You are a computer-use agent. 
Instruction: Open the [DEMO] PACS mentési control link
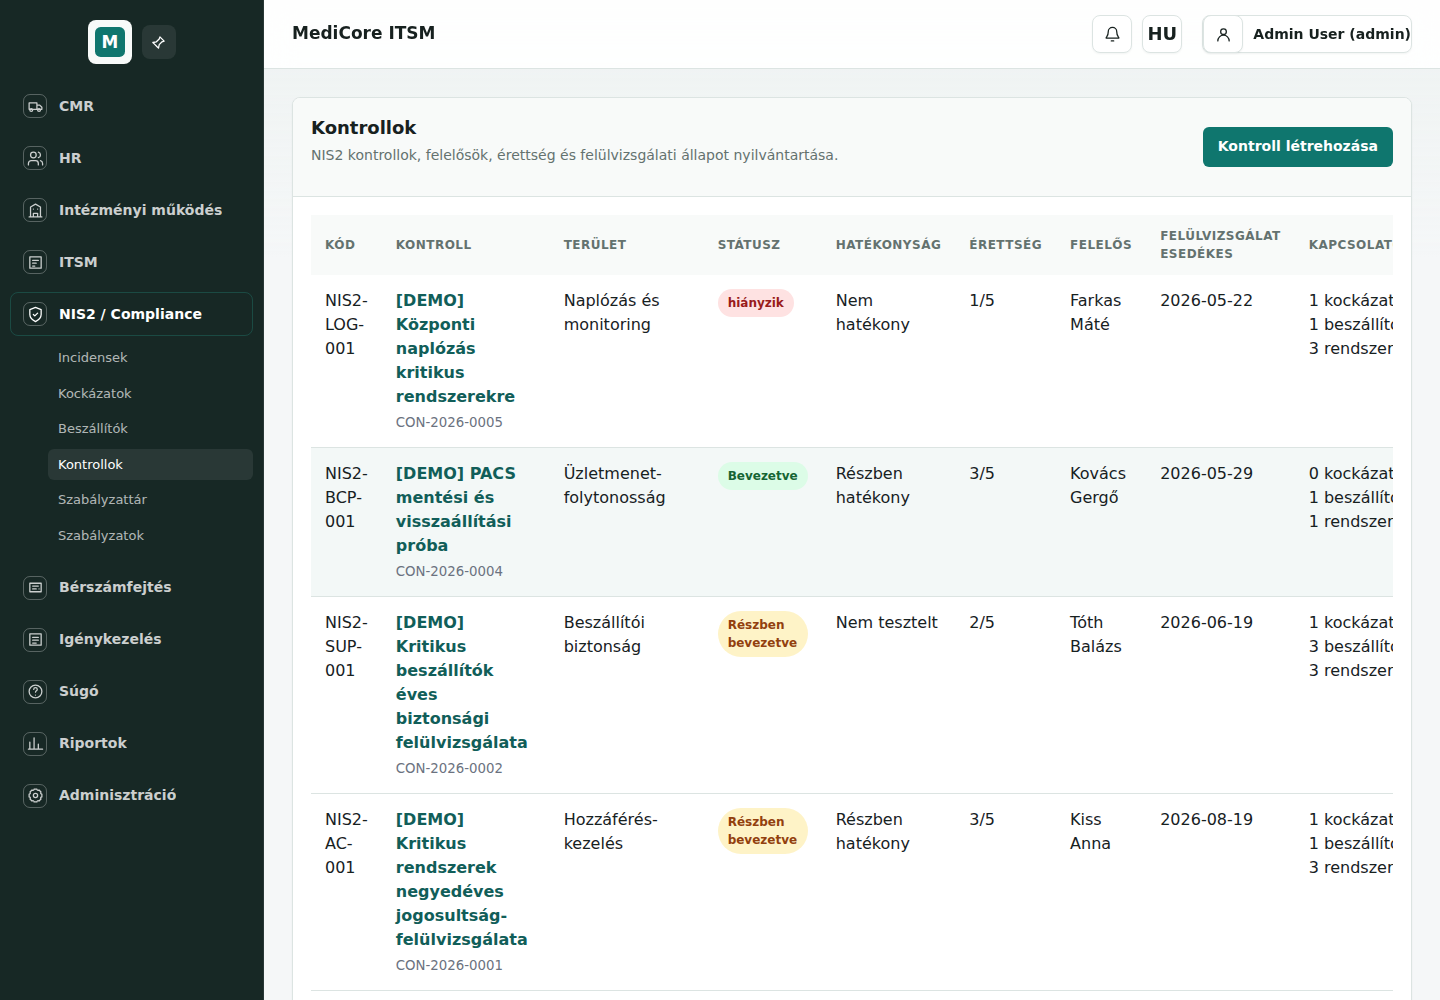456,509
